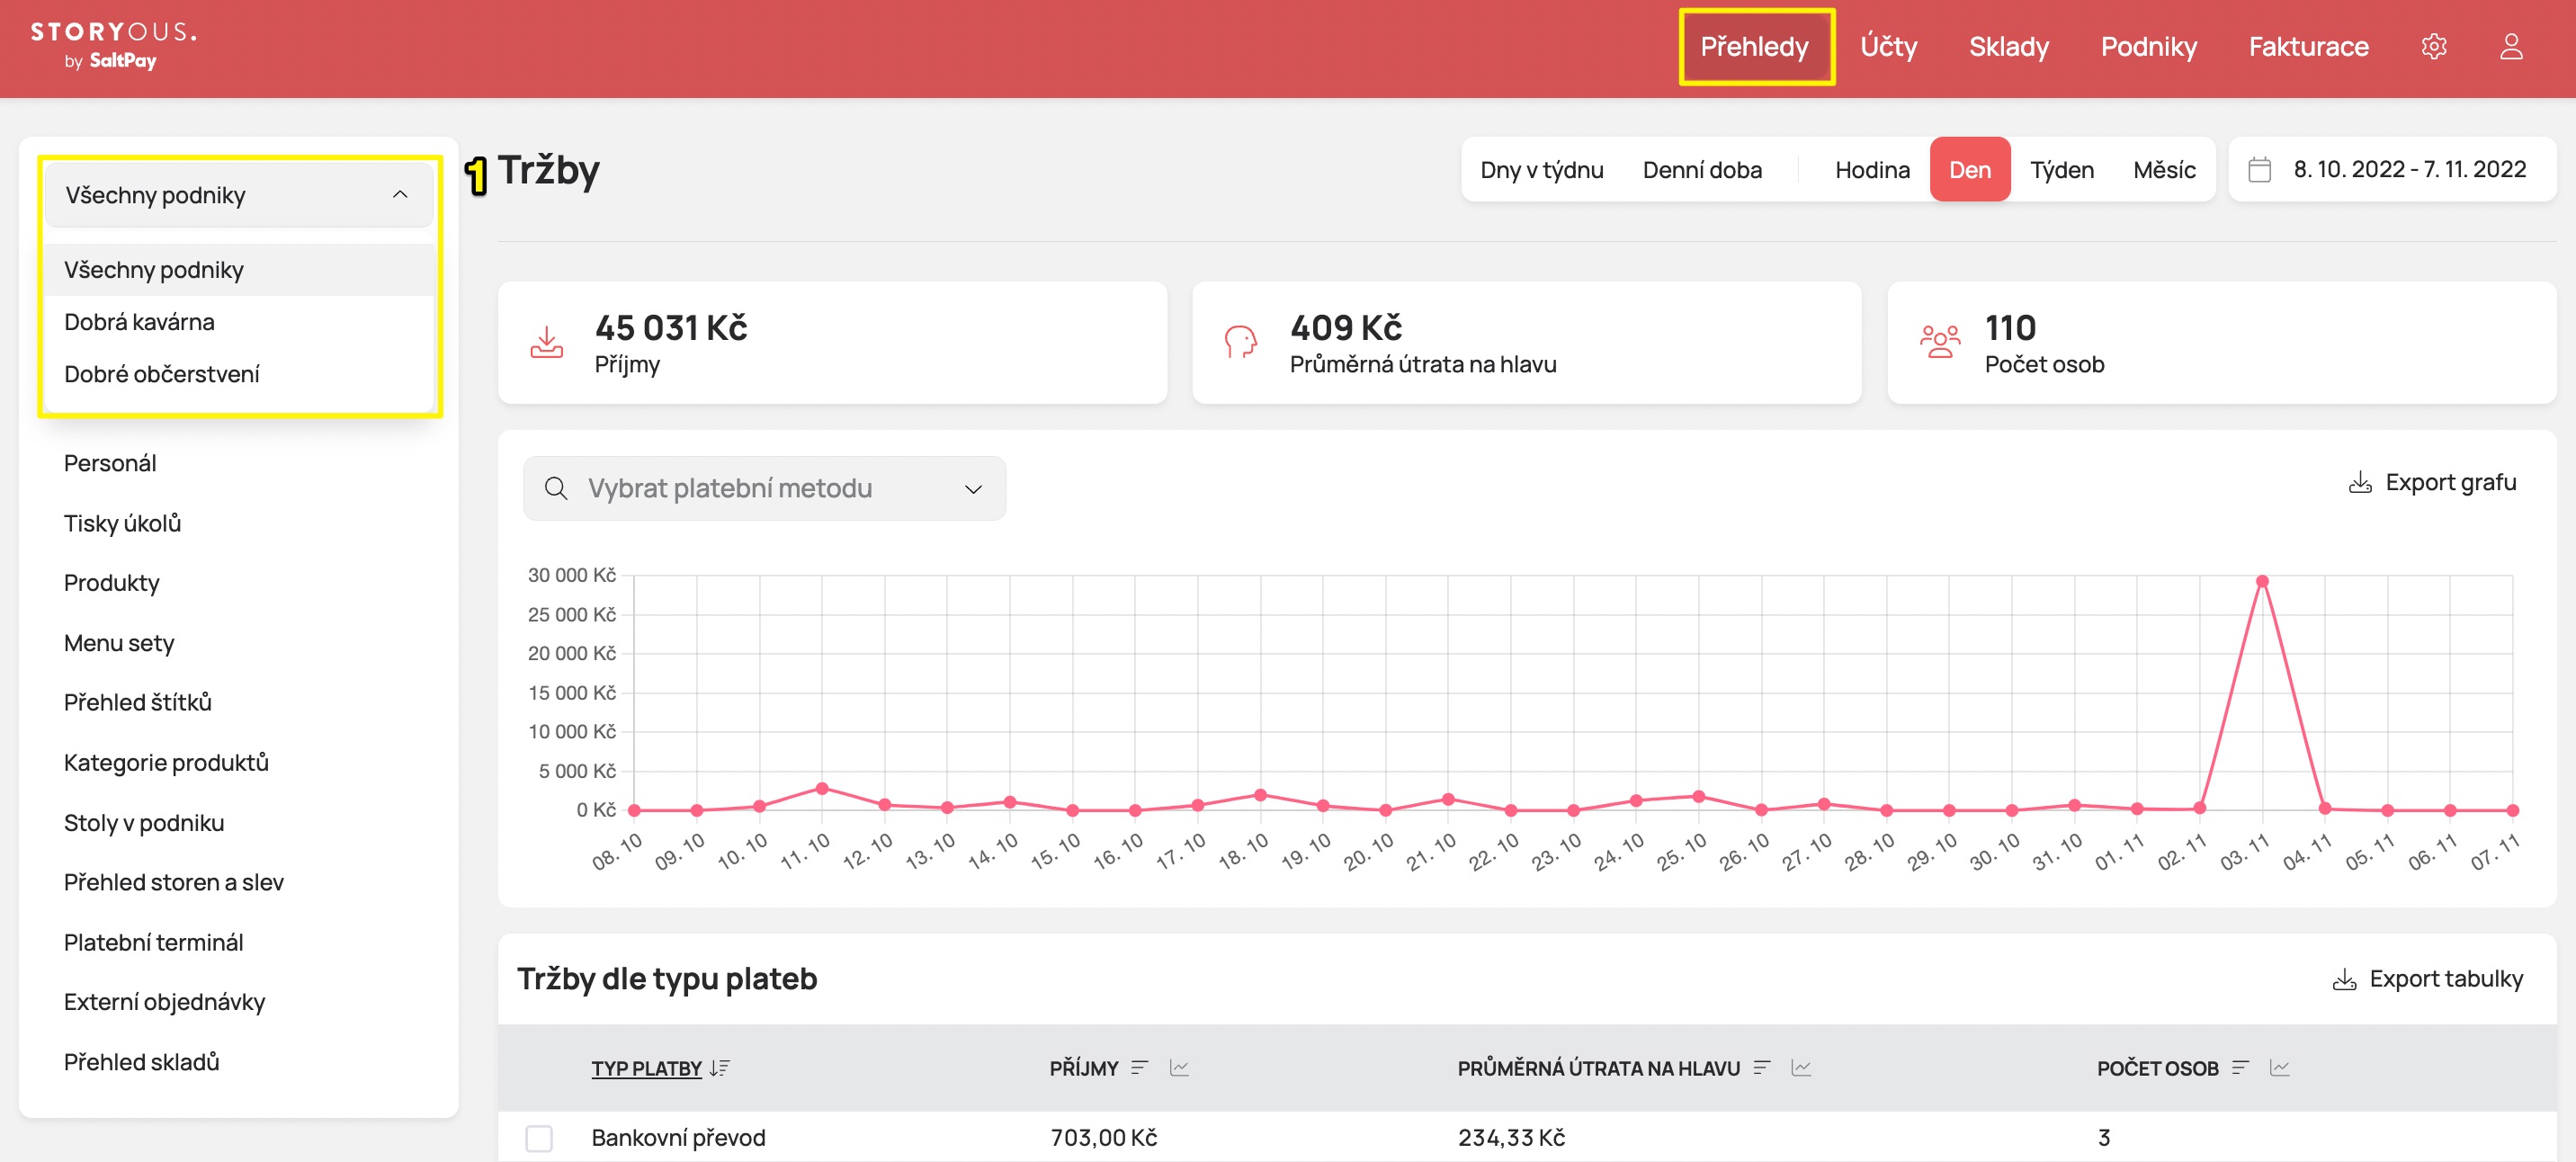Viewport: 2576px width, 1162px height.
Task: Click the 703,00 Kč cell
Action: (x=1103, y=1138)
